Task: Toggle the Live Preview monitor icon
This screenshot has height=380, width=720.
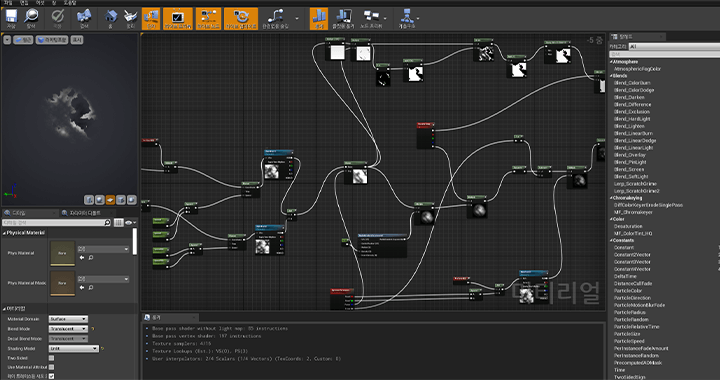Action: [178, 18]
